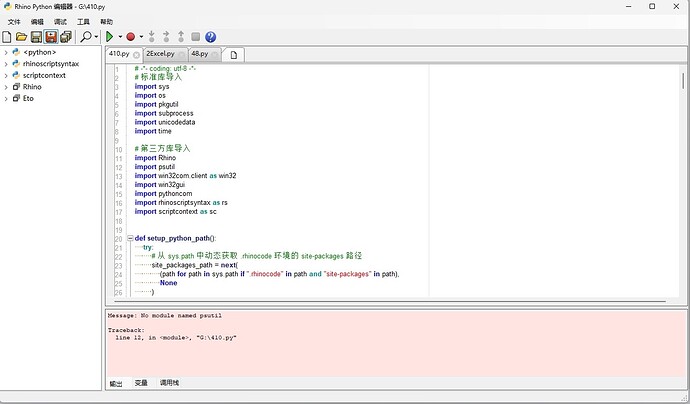
Task: Open help with the blue question mark icon
Action: click(211, 37)
